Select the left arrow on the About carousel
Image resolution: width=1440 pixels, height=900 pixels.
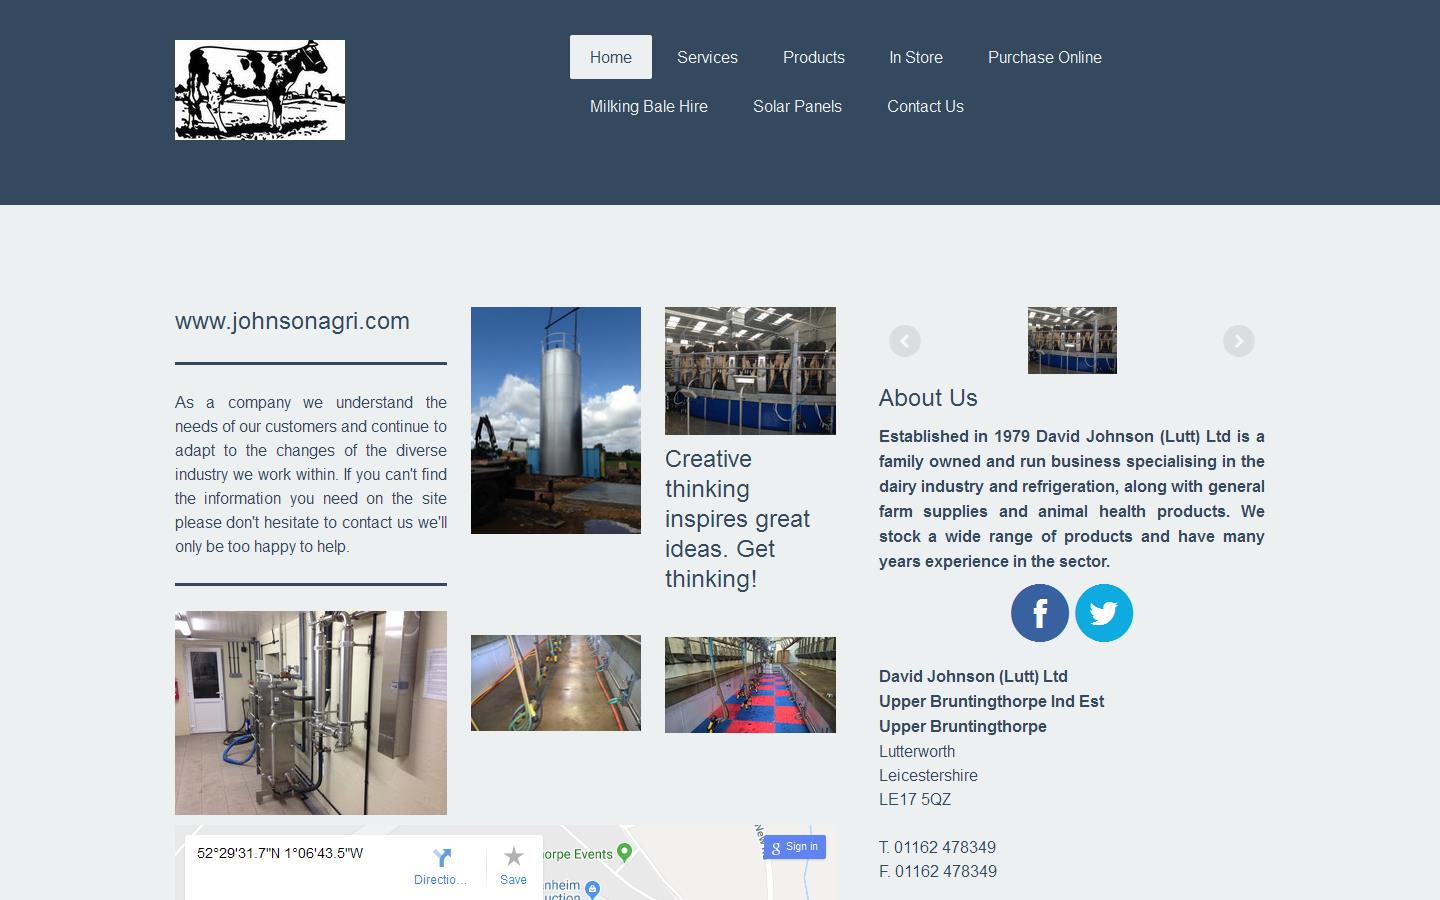coord(905,340)
